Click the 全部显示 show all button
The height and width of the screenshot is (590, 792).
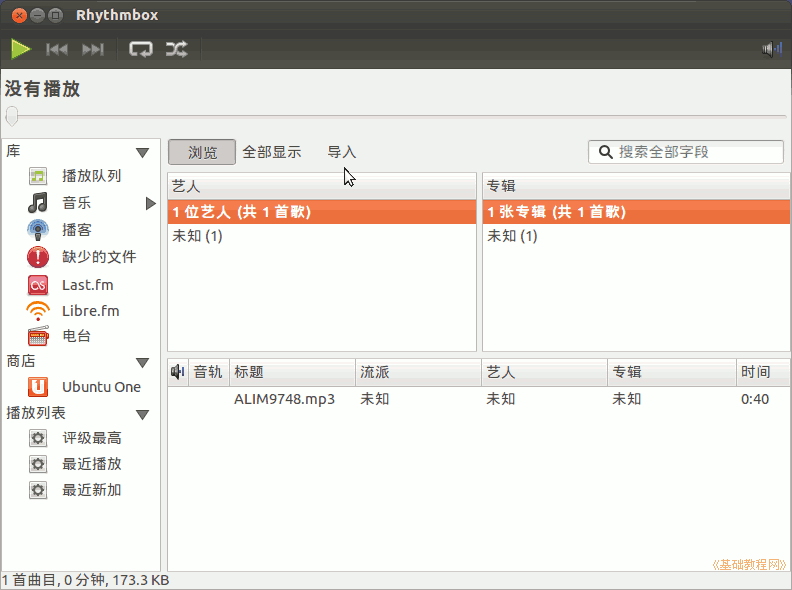(x=272, y=152)
